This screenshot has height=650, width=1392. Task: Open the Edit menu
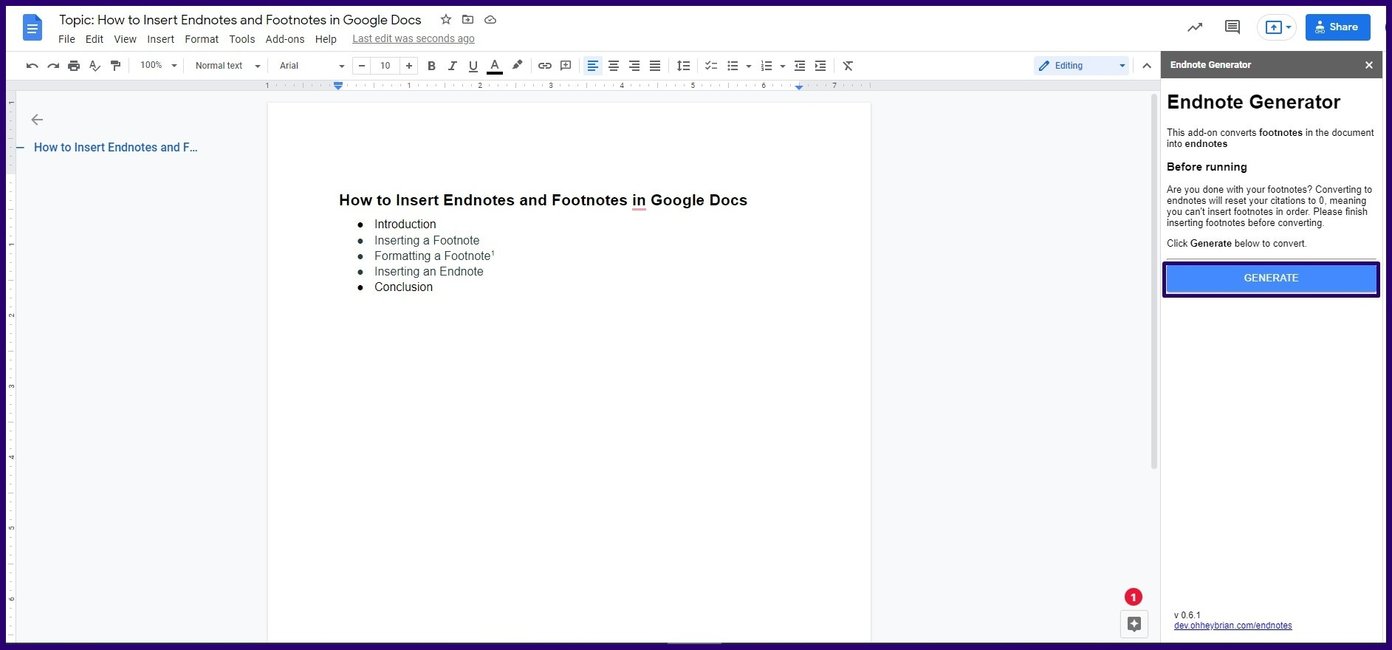coord(94,39)
